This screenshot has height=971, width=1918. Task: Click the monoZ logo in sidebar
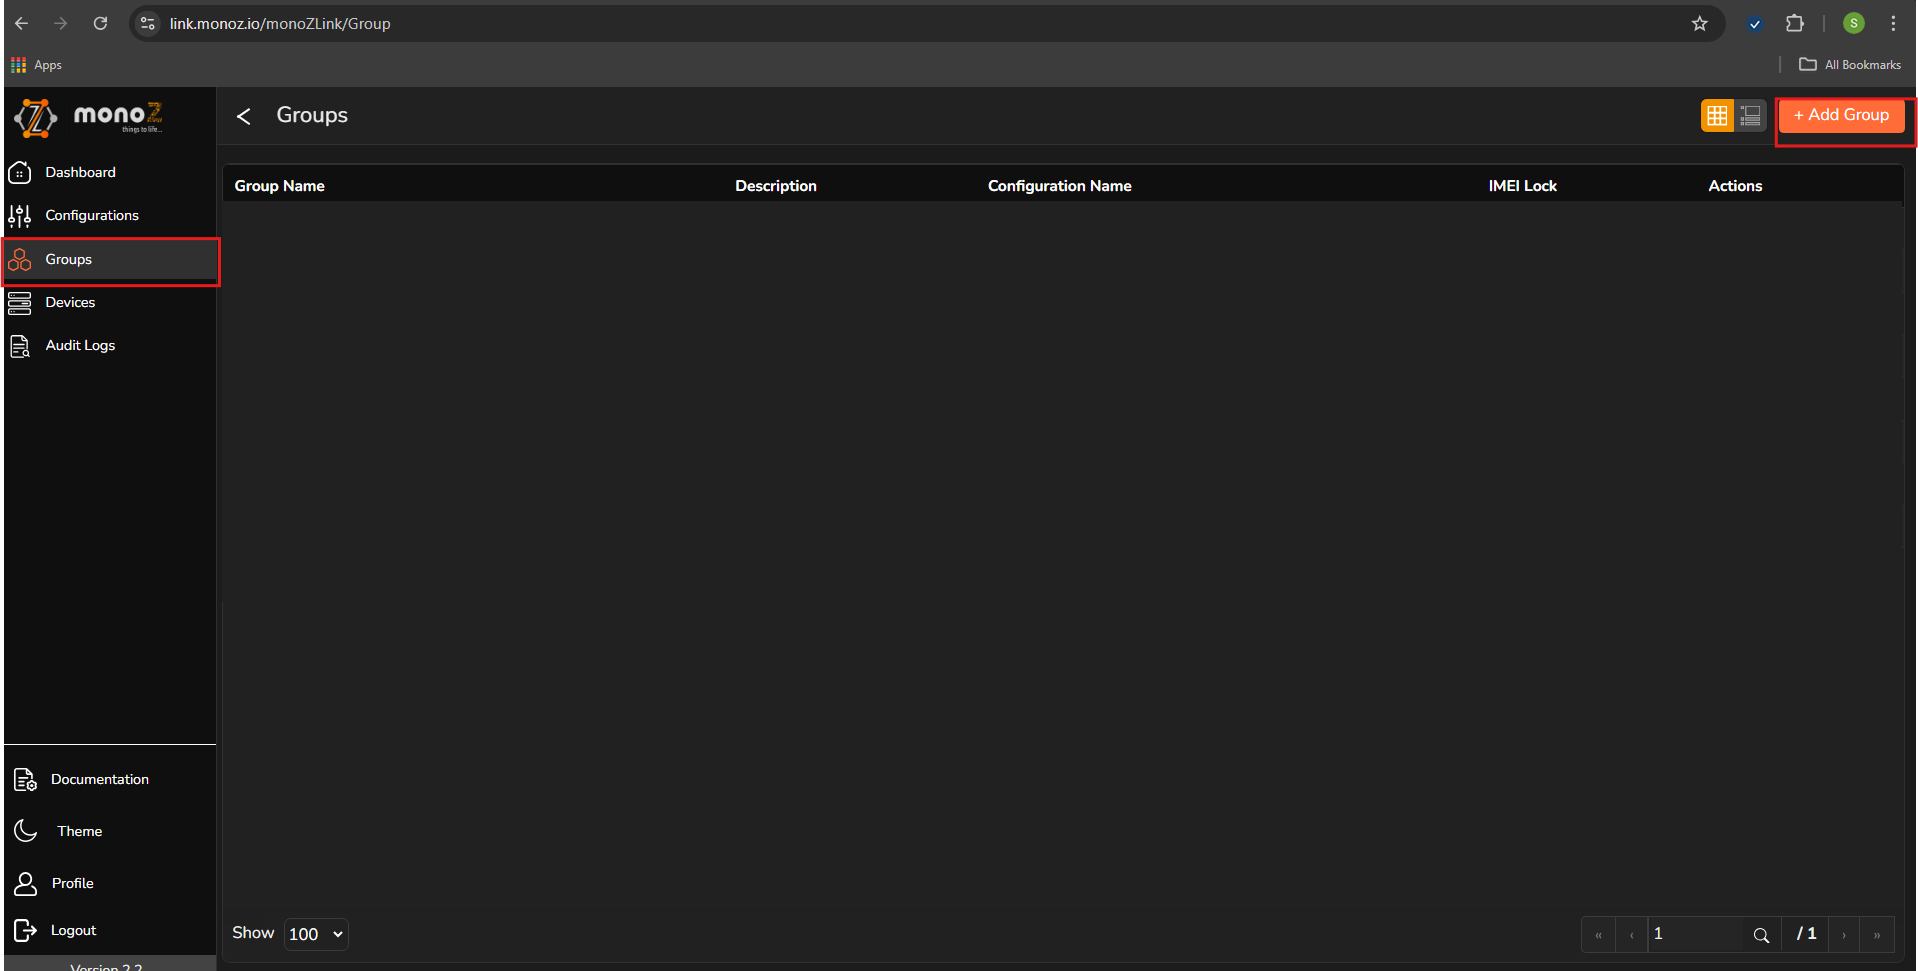(88, 117)
